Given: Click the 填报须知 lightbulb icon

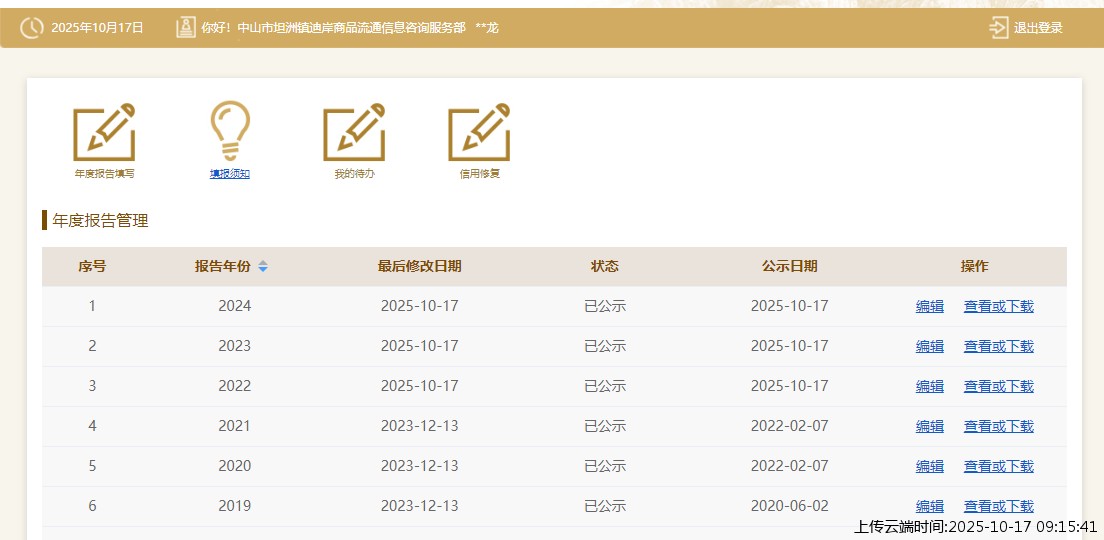Looking at the screenshot, I should point(230,131).
